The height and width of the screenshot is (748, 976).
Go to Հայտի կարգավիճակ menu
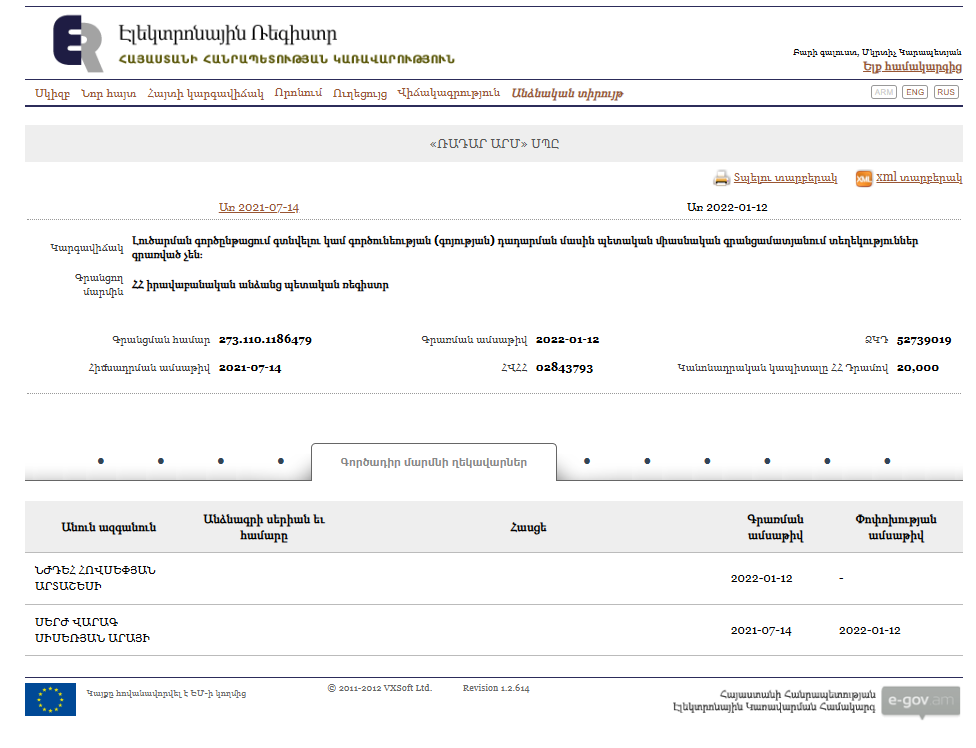pos(205,94)
